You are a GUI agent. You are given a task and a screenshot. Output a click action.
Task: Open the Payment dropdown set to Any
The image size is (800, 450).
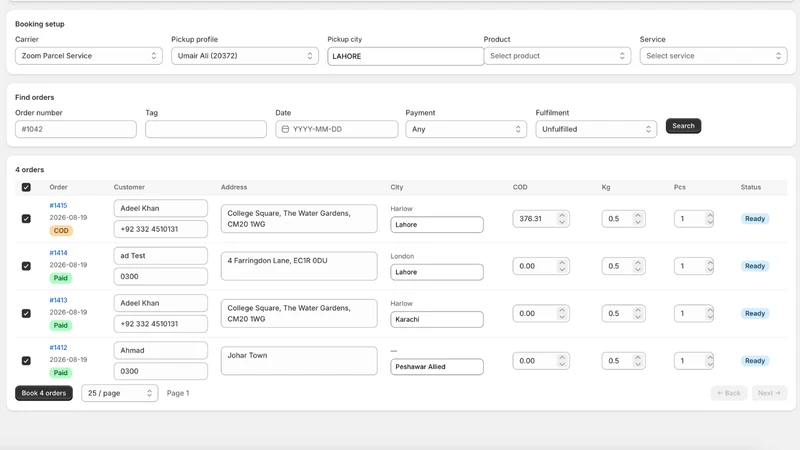466,129
